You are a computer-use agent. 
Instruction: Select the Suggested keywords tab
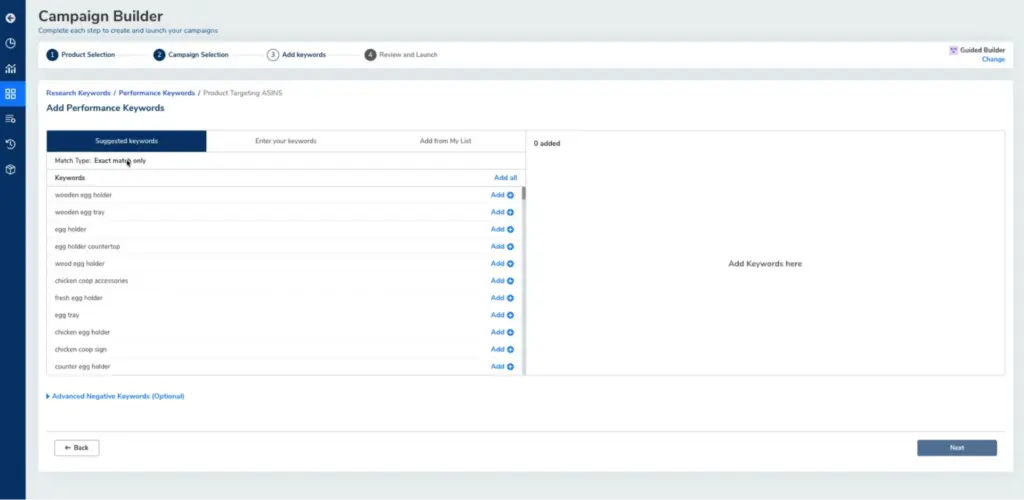tap(126, 141)
